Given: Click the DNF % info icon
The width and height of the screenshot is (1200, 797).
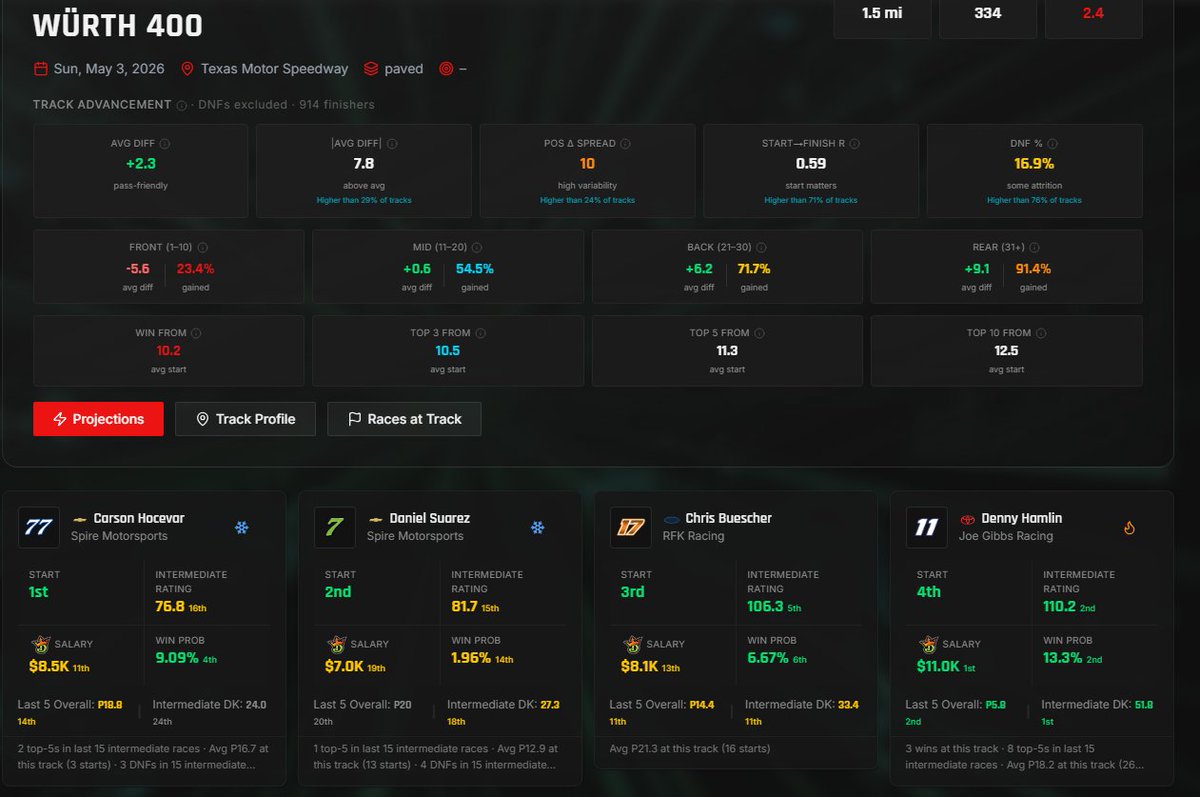Looking at the screenshot, I should click(1053, 144).
